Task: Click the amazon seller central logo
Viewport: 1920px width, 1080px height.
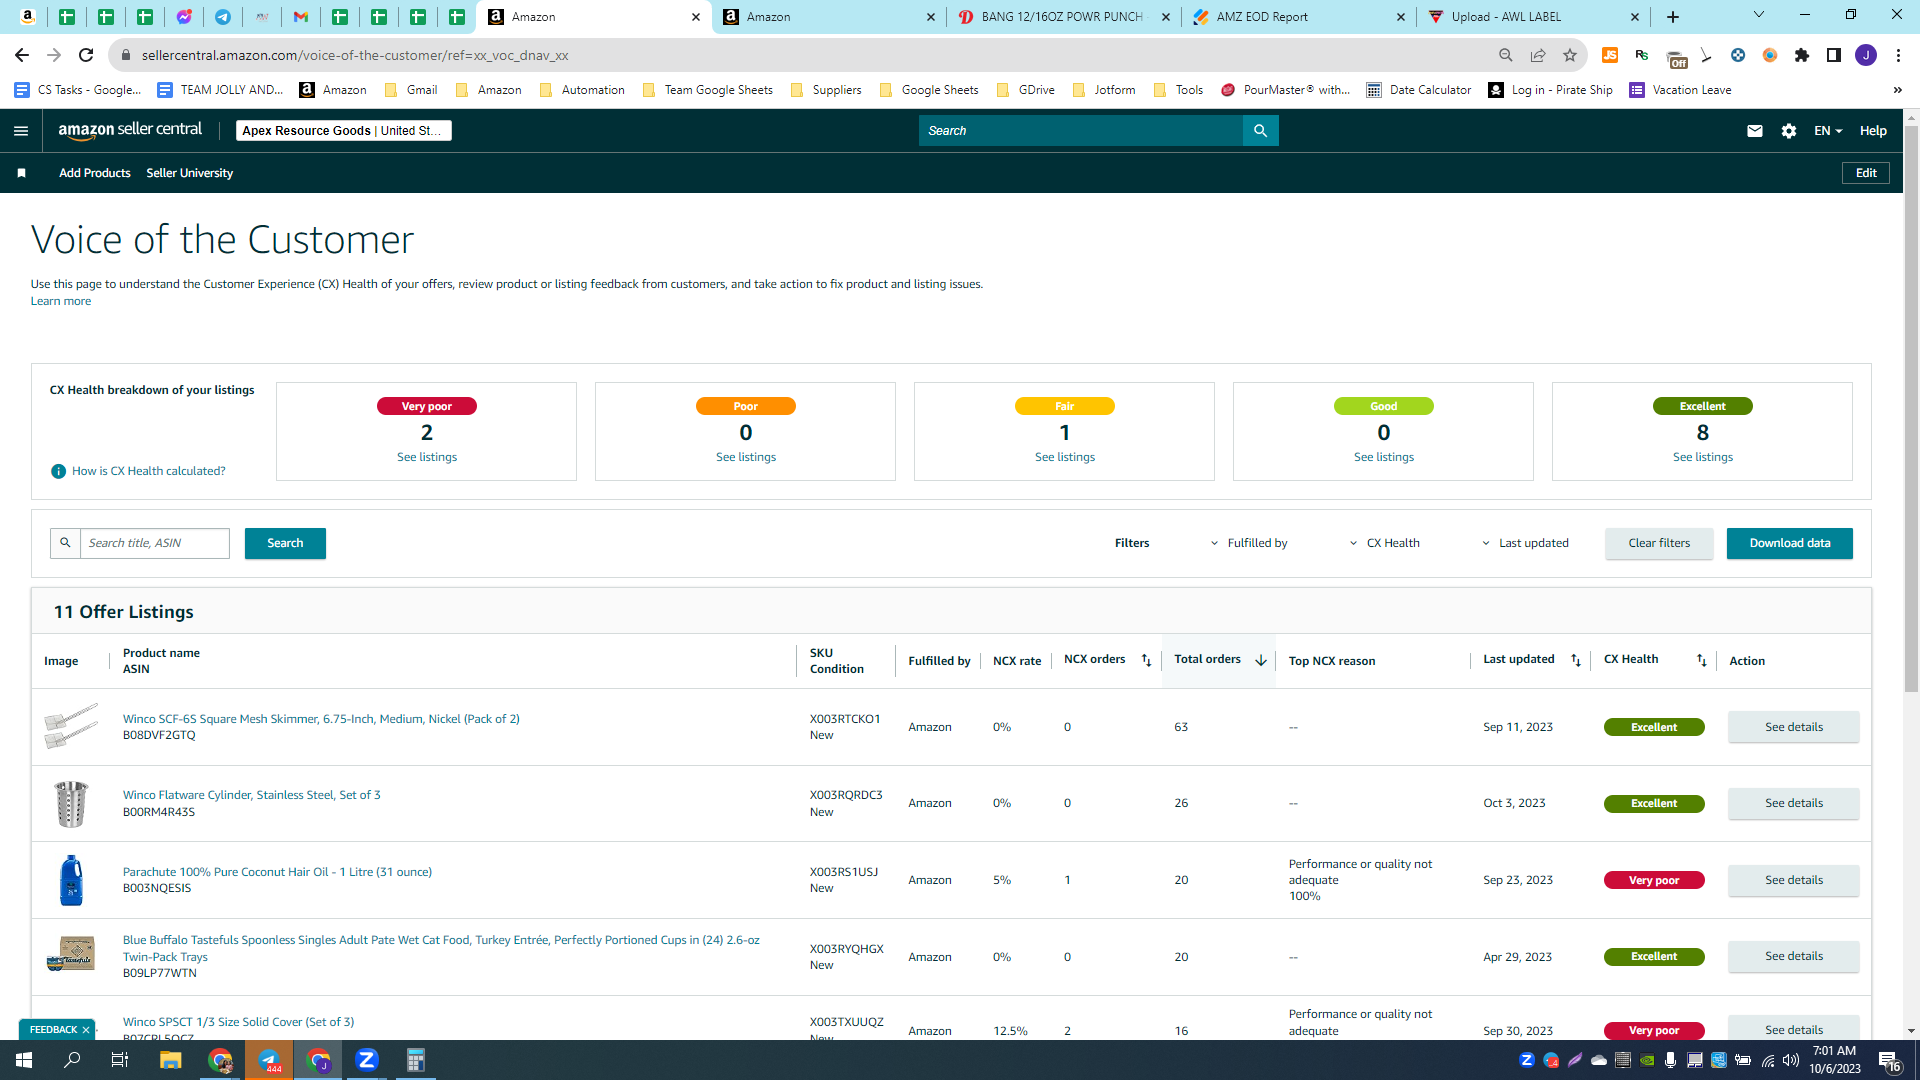Action: pyautogui.click(x=130, y=130)
